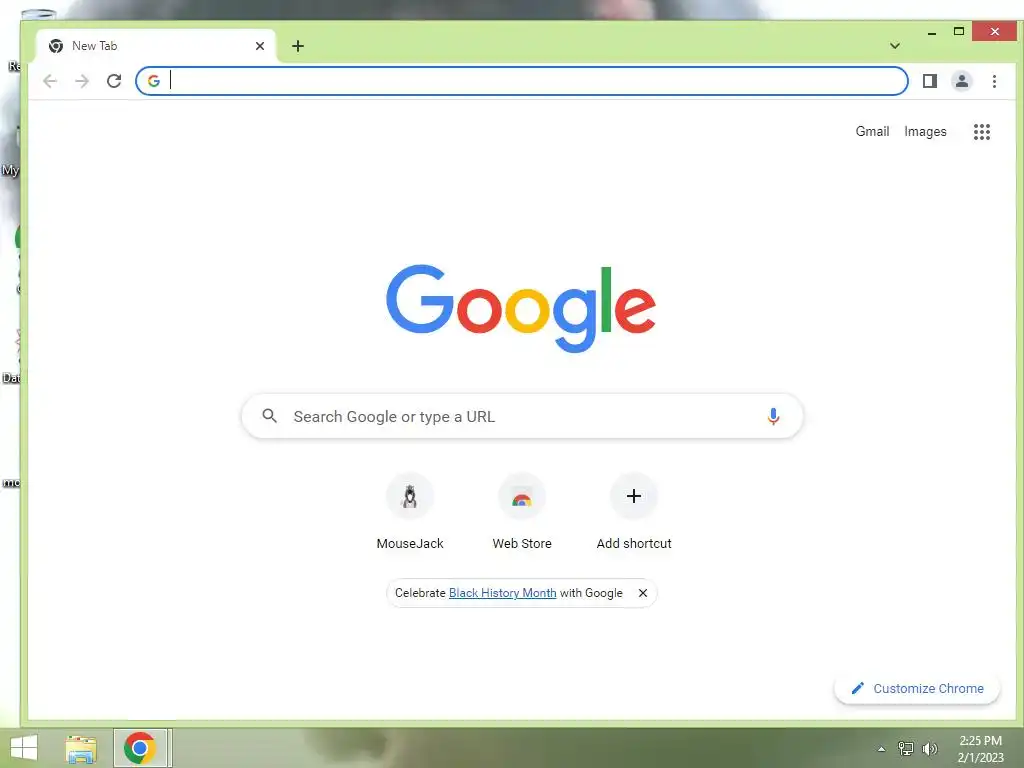Open Gmail link

872,131
